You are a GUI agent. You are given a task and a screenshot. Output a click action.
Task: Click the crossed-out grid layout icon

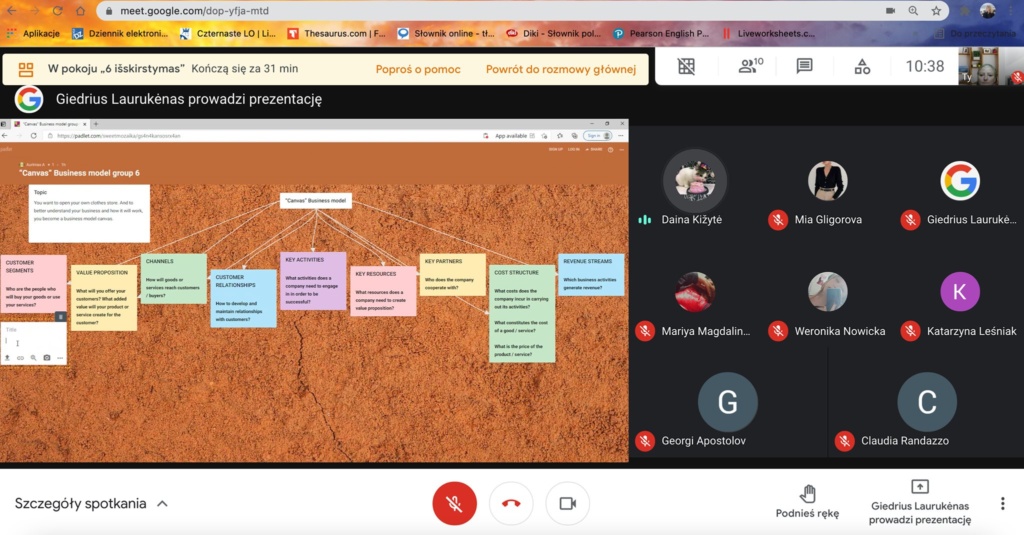pyautogui.click(x=686, y=66)
